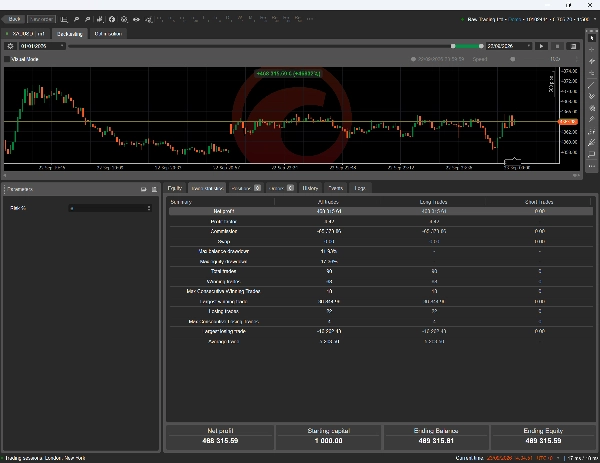
Task: Open the current time dropdown in status bar
Action: click(558, 458)
